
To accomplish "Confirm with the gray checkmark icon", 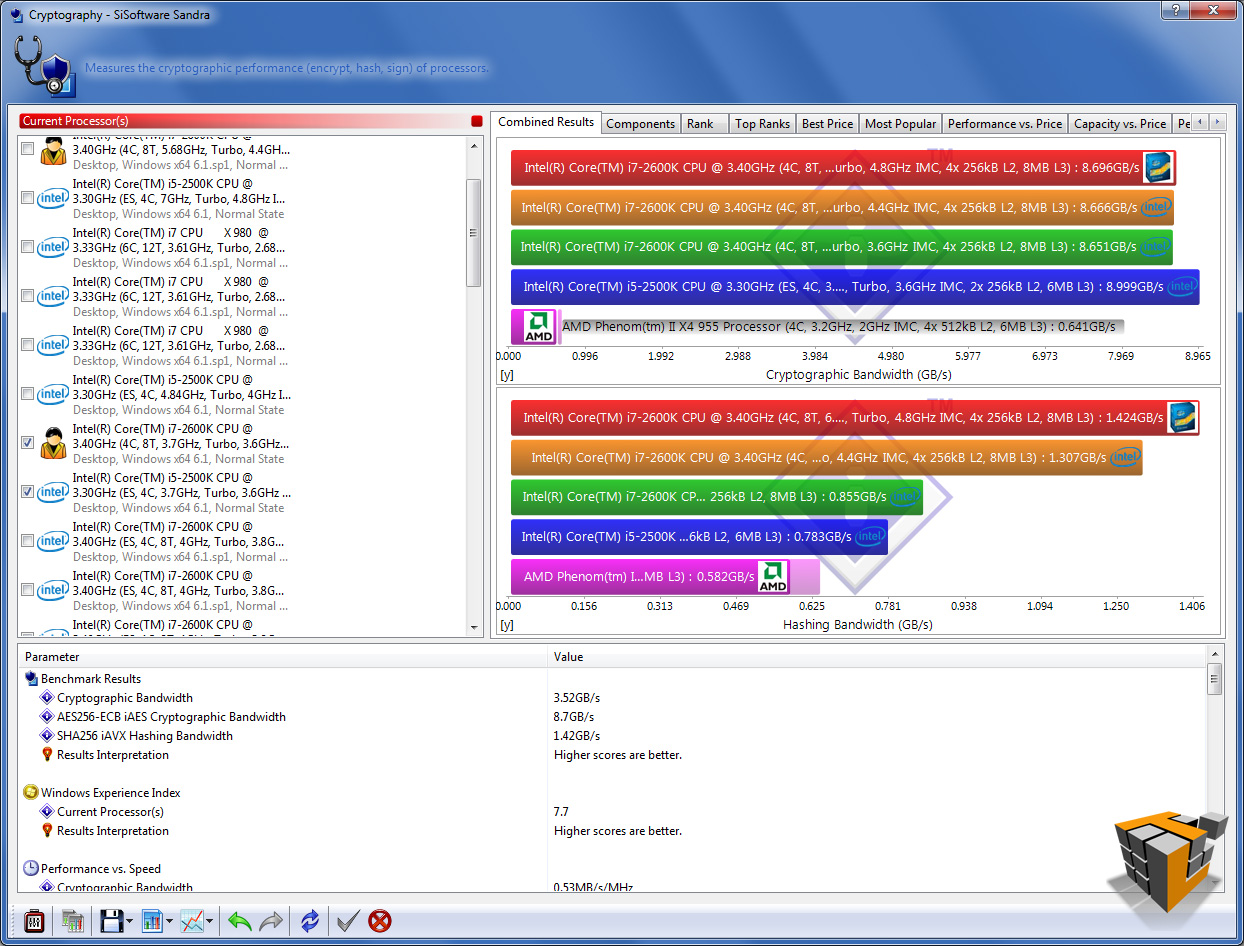I will pos(347,921).
